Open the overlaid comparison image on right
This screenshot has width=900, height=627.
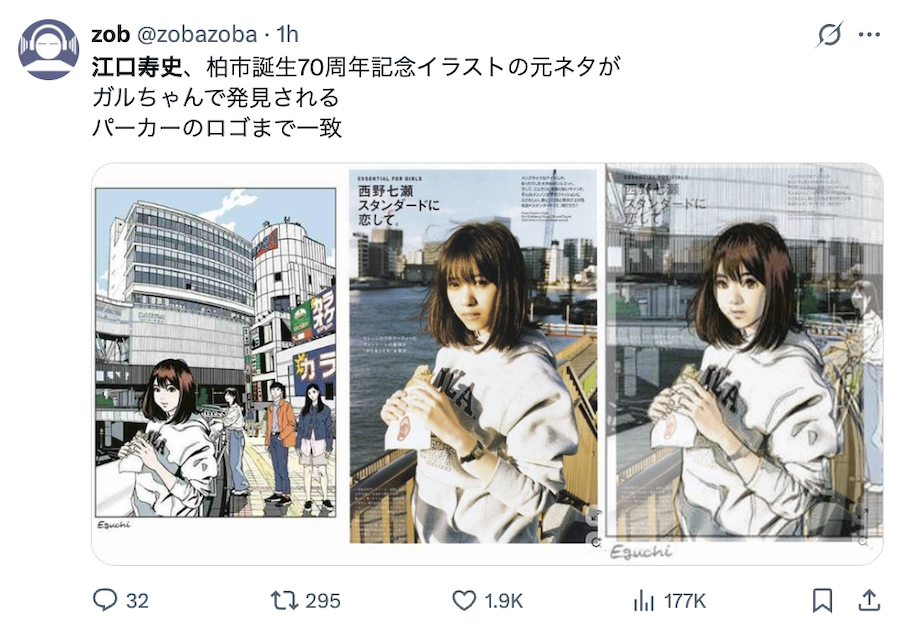click(744, 363)
